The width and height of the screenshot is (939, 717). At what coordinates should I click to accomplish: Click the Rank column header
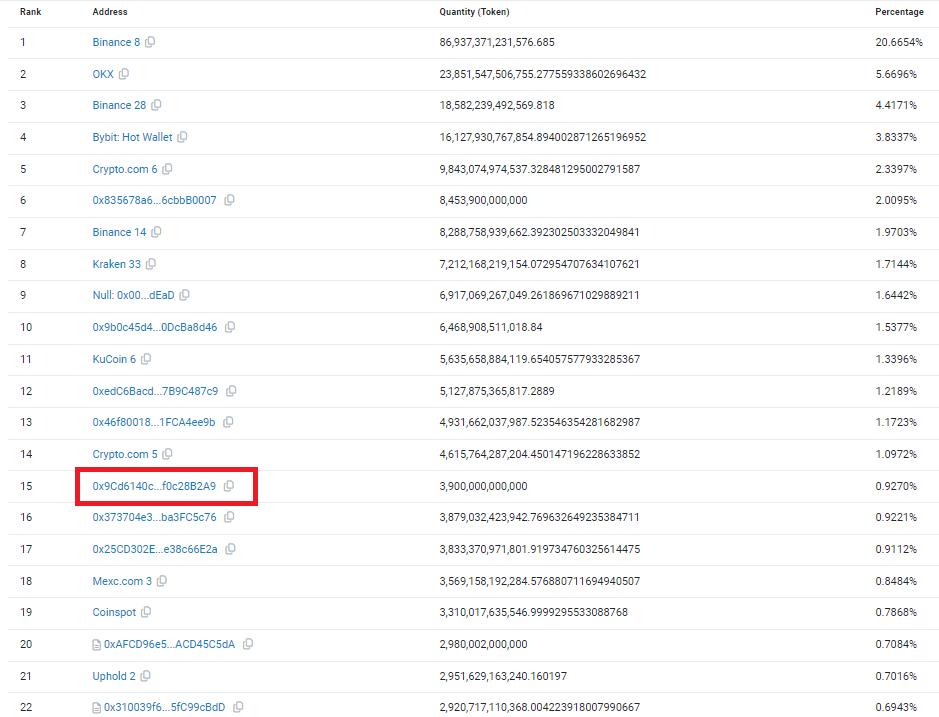[x=31, y=11]
